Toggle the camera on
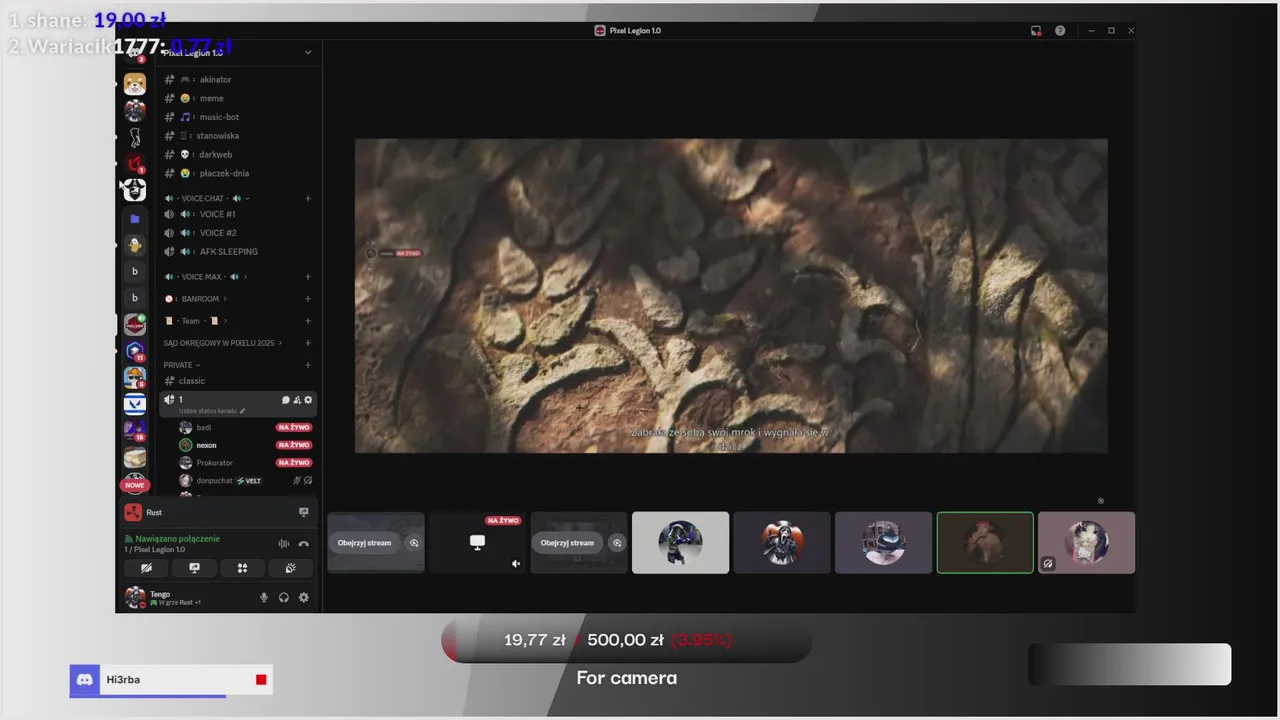 click(146, 568)
